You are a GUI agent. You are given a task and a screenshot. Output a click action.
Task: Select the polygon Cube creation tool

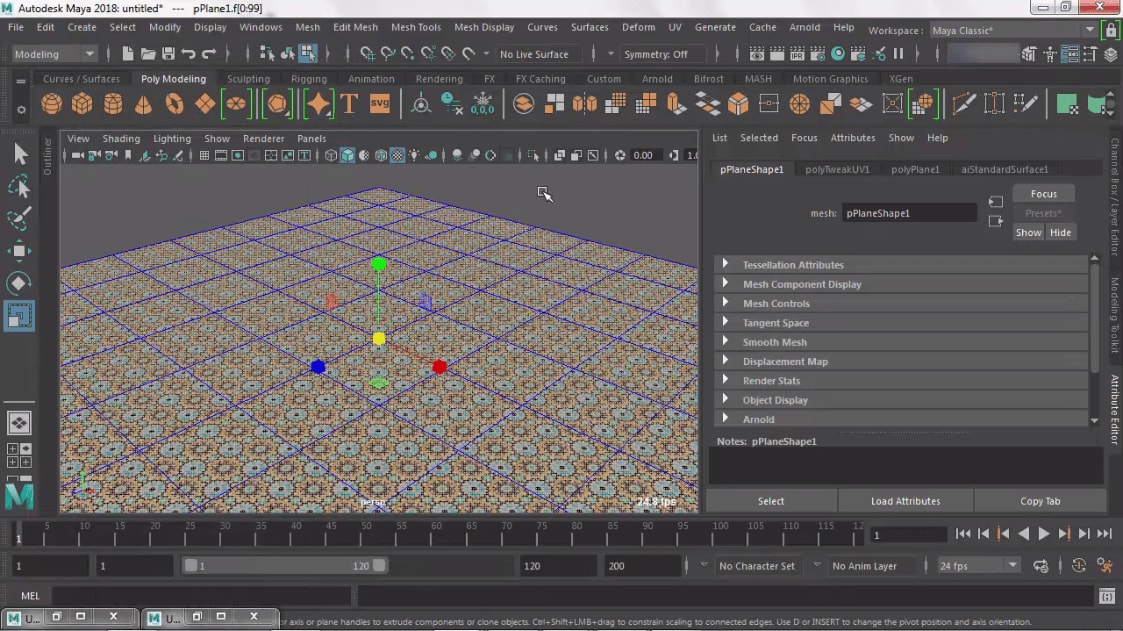(x=80, y=103)
